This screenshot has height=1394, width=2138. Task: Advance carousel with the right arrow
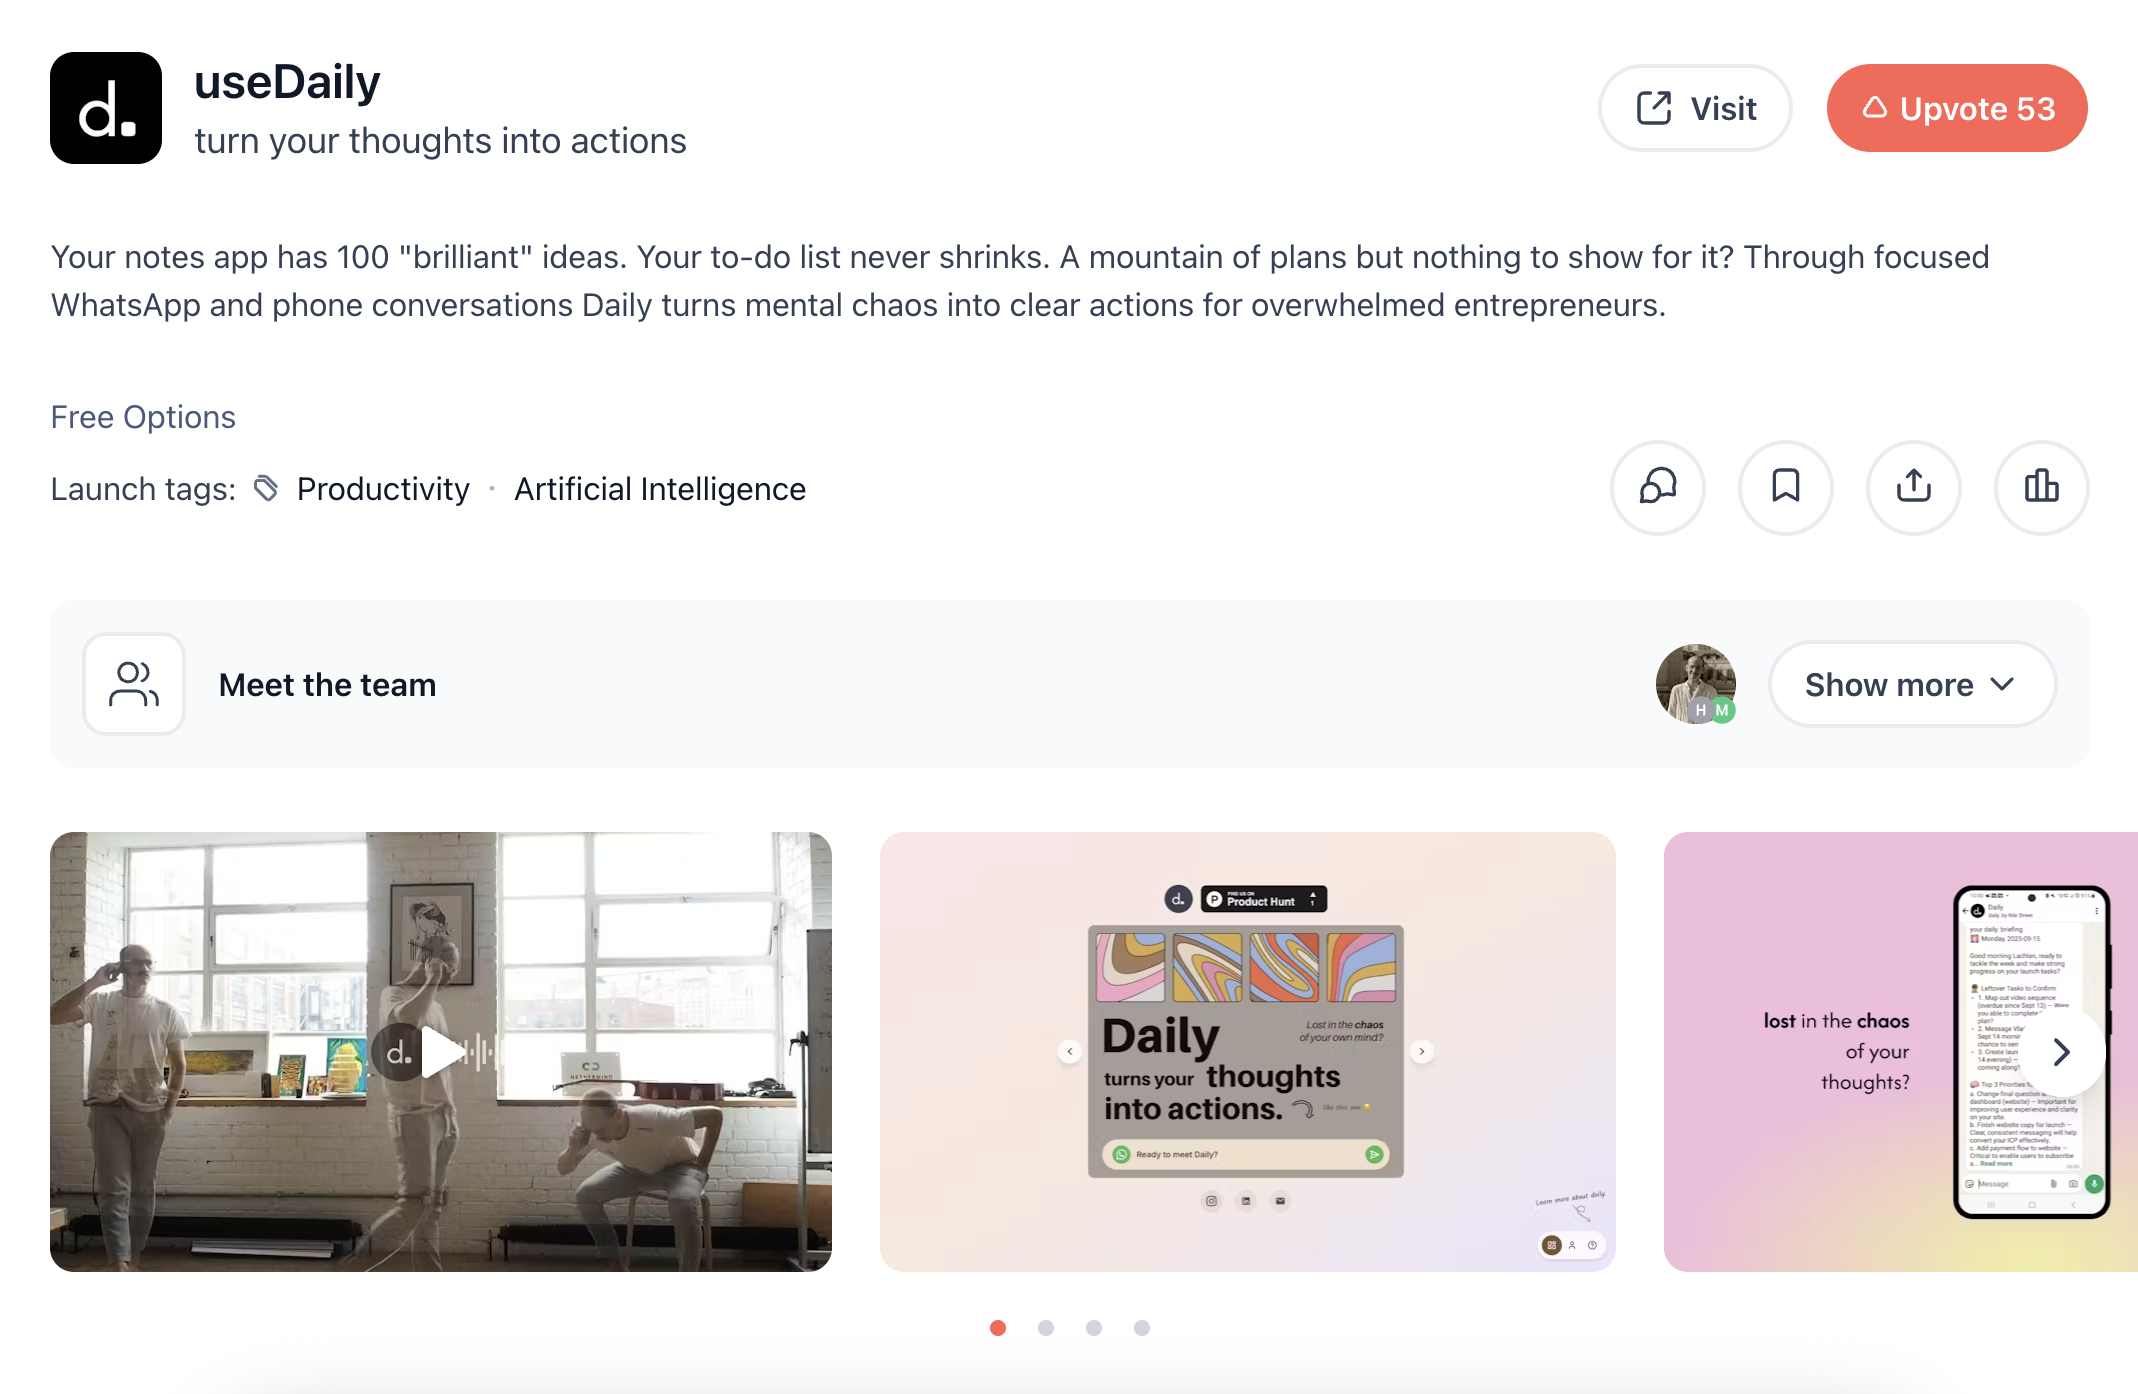tap(2061, 1052)
